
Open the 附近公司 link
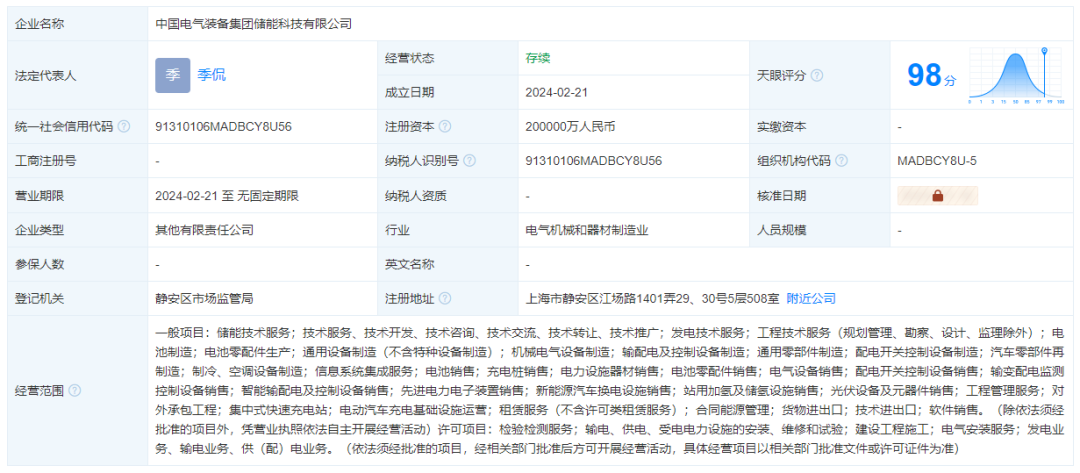click(x=811, y=299)
